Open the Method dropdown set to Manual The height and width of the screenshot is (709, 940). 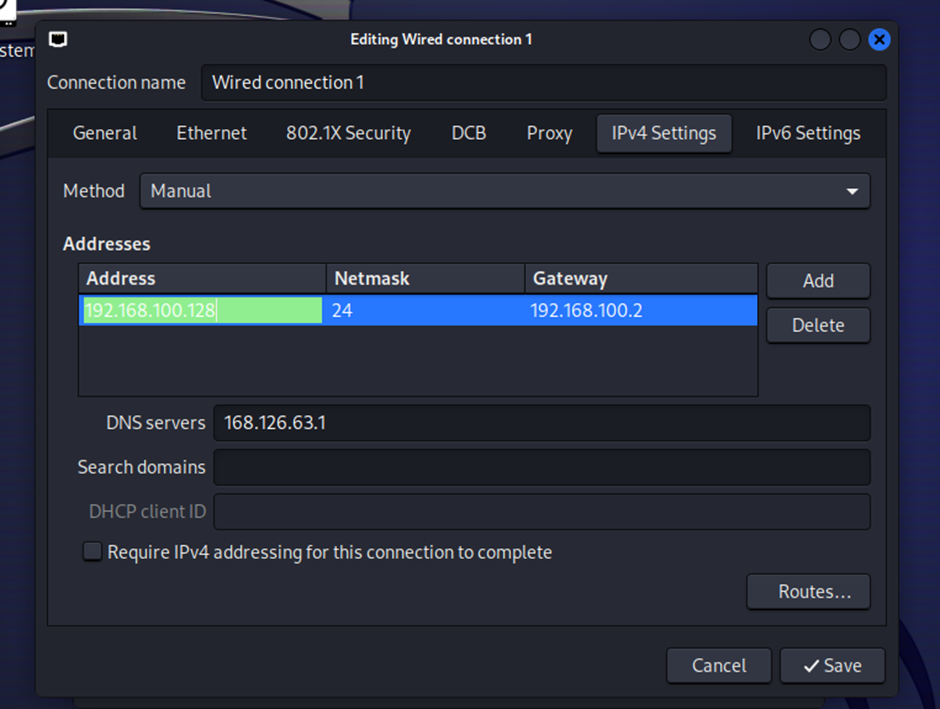click(x=505, y=191)
